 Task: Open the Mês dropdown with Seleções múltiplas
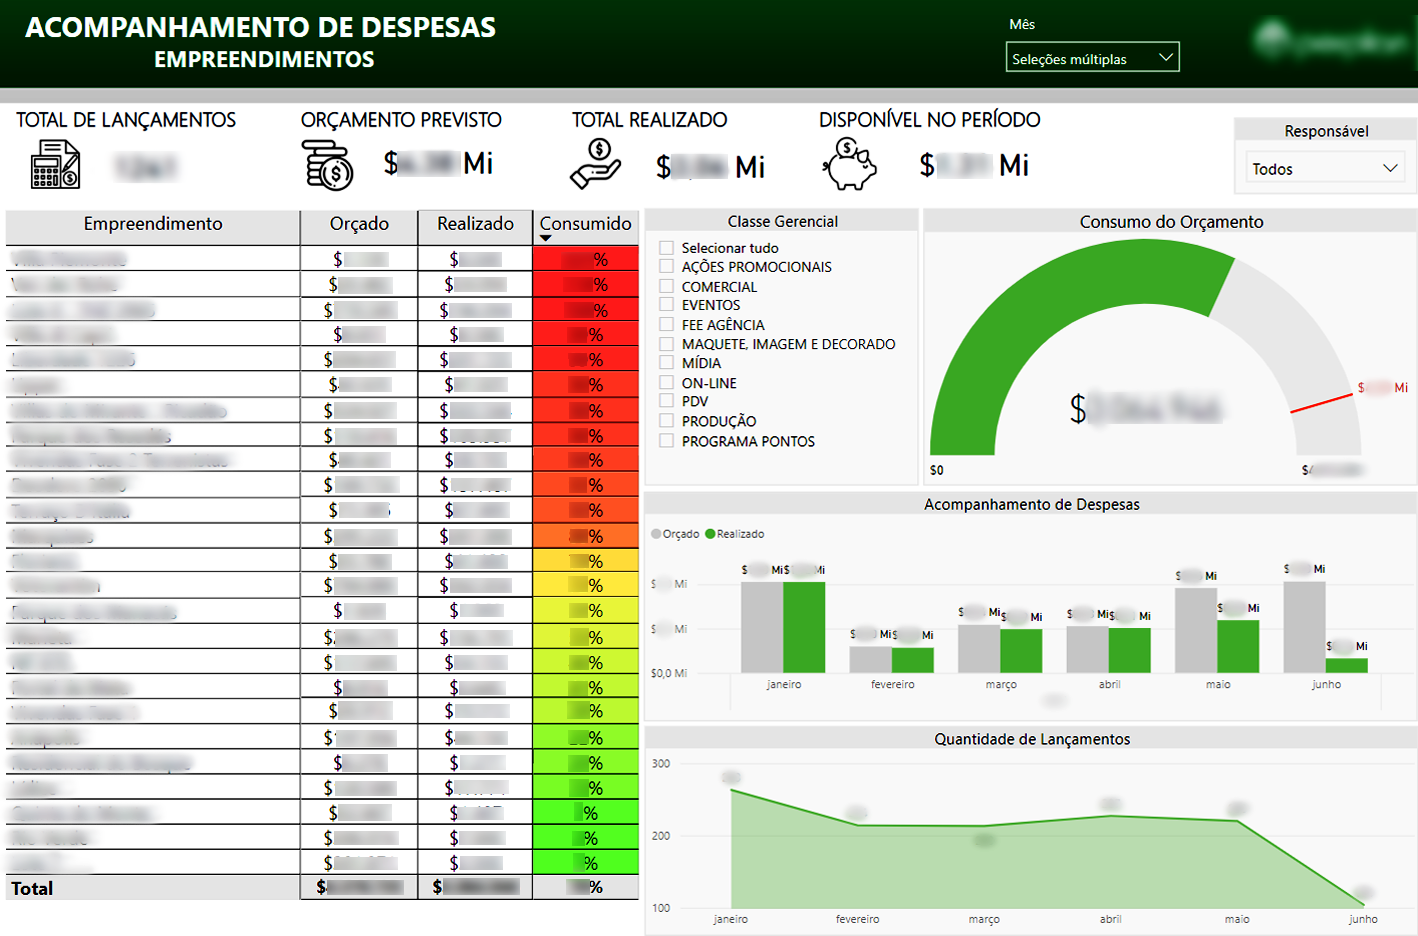coord(1092,57)
